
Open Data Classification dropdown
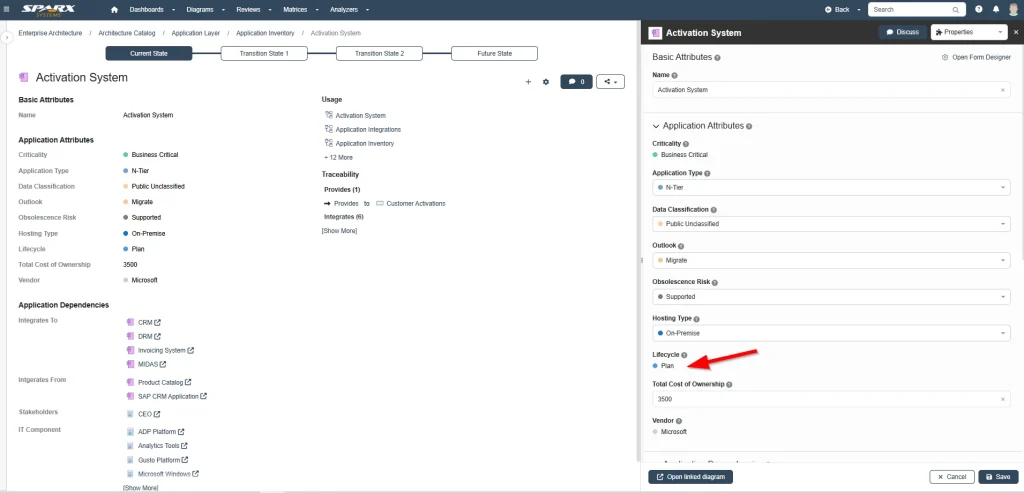[831, 224]
